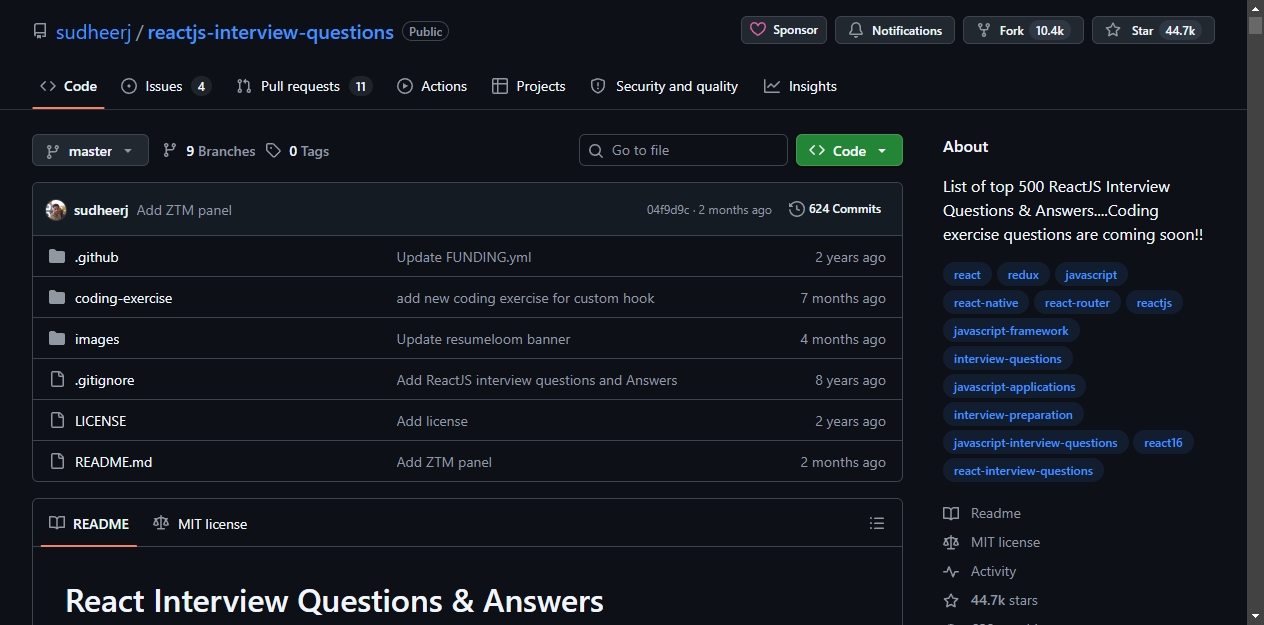
Task: Click the file icon beside LICENSE
Action: pyautogui.click(x=57, y=421)
